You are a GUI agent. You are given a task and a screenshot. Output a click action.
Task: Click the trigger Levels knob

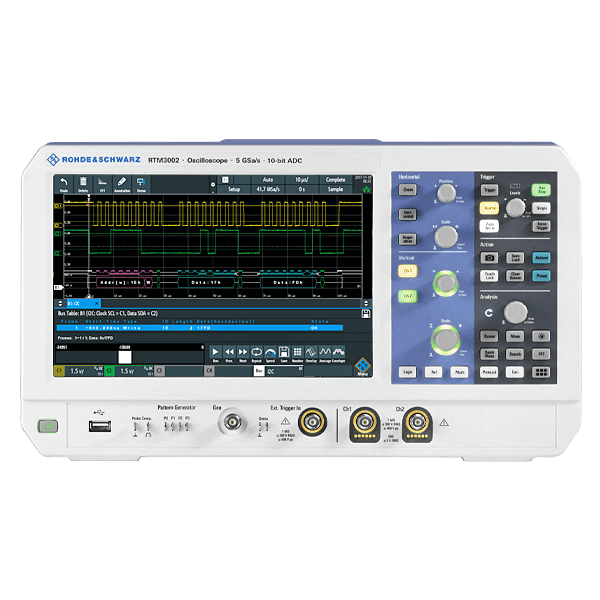[515, 208]
